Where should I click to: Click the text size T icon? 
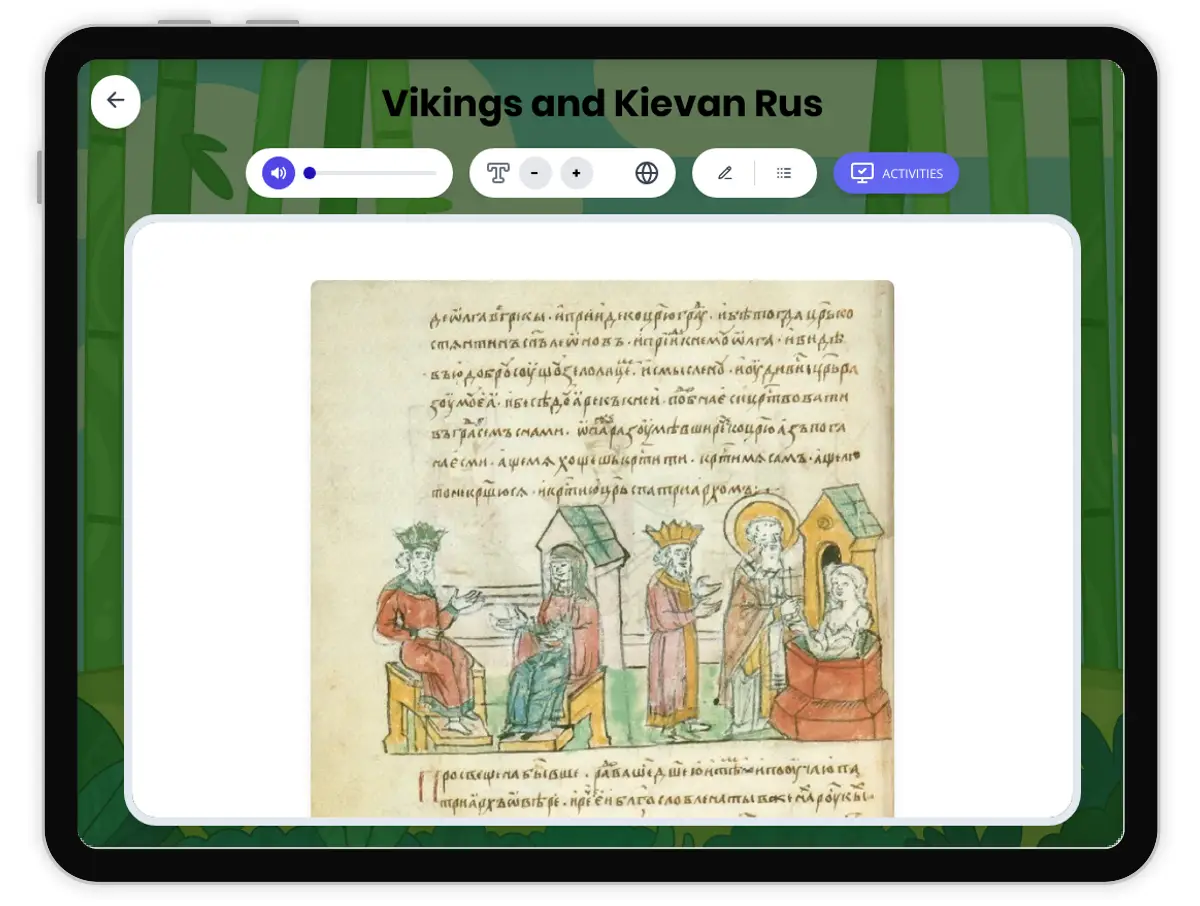(498, 173)
